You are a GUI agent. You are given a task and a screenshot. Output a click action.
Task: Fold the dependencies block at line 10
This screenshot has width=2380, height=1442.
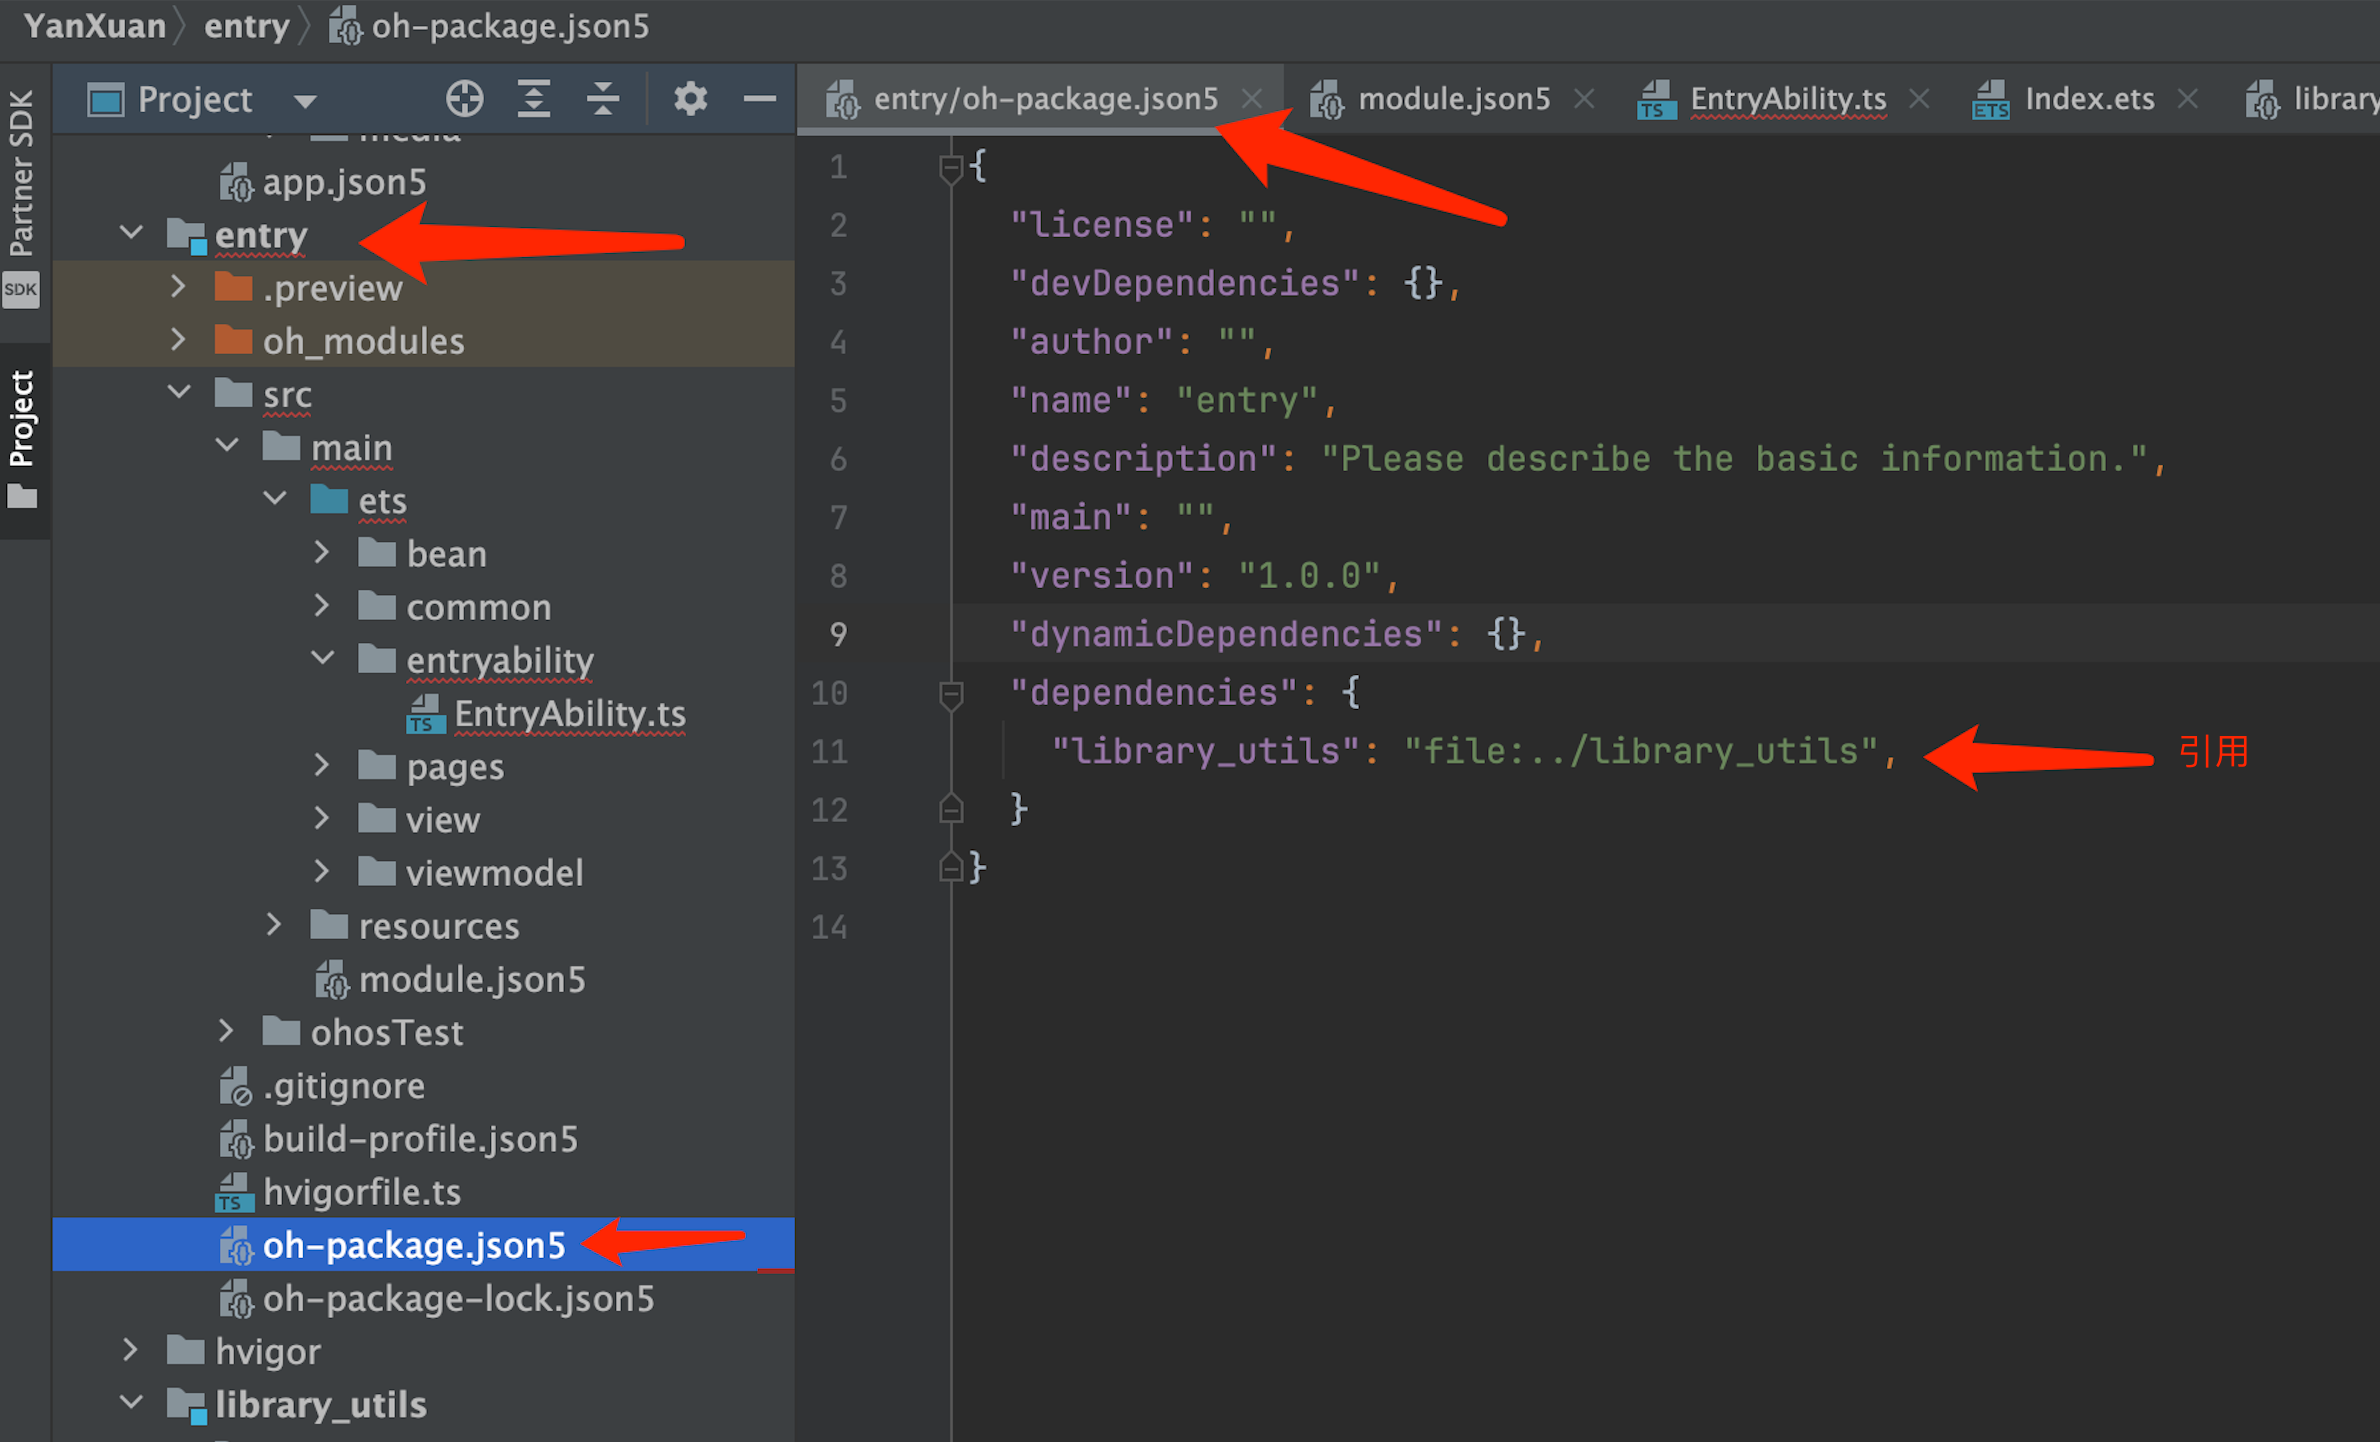[x=951, y=694]
